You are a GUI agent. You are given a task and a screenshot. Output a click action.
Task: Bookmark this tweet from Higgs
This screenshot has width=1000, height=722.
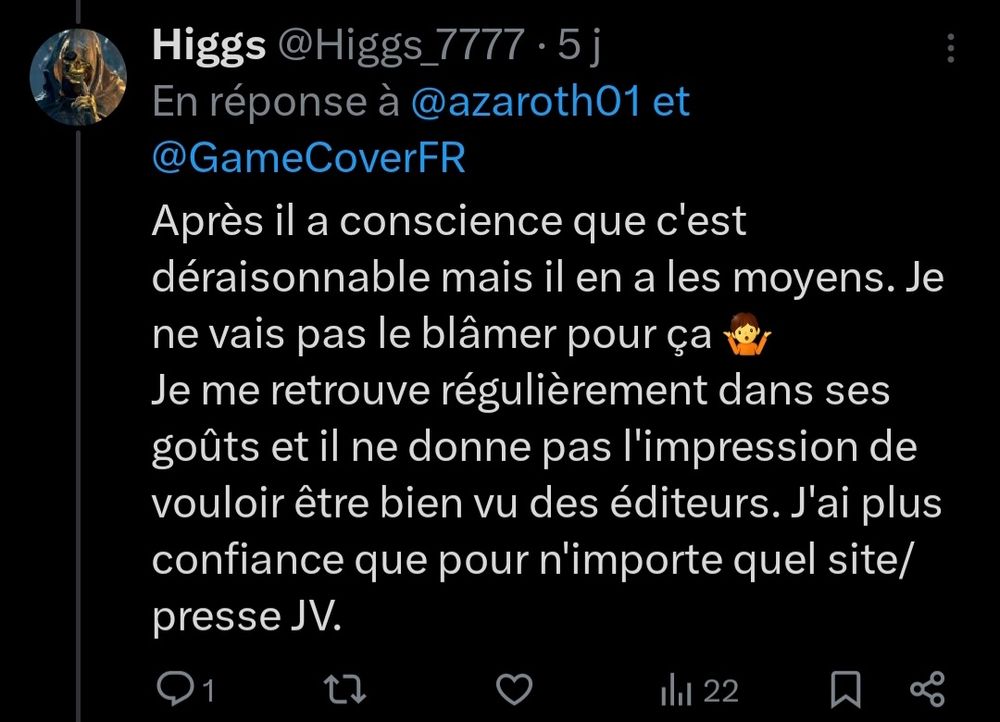point(846,689)
